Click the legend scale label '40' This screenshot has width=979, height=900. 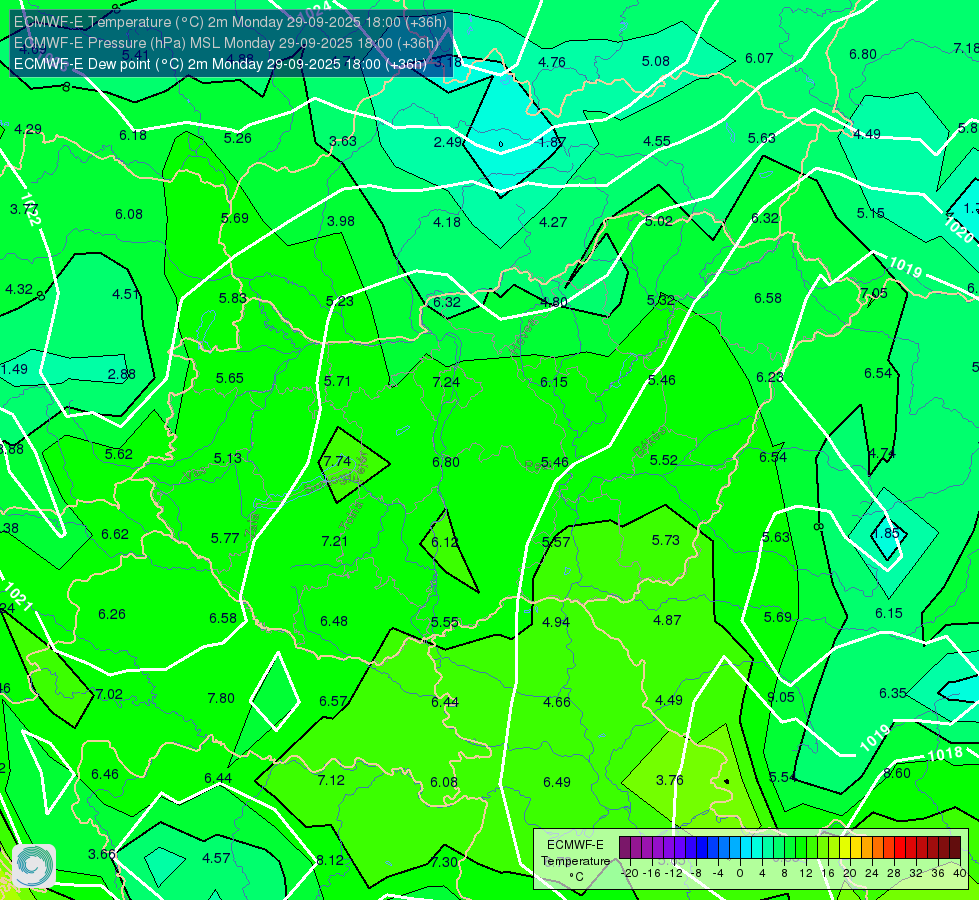pos(960,873)
